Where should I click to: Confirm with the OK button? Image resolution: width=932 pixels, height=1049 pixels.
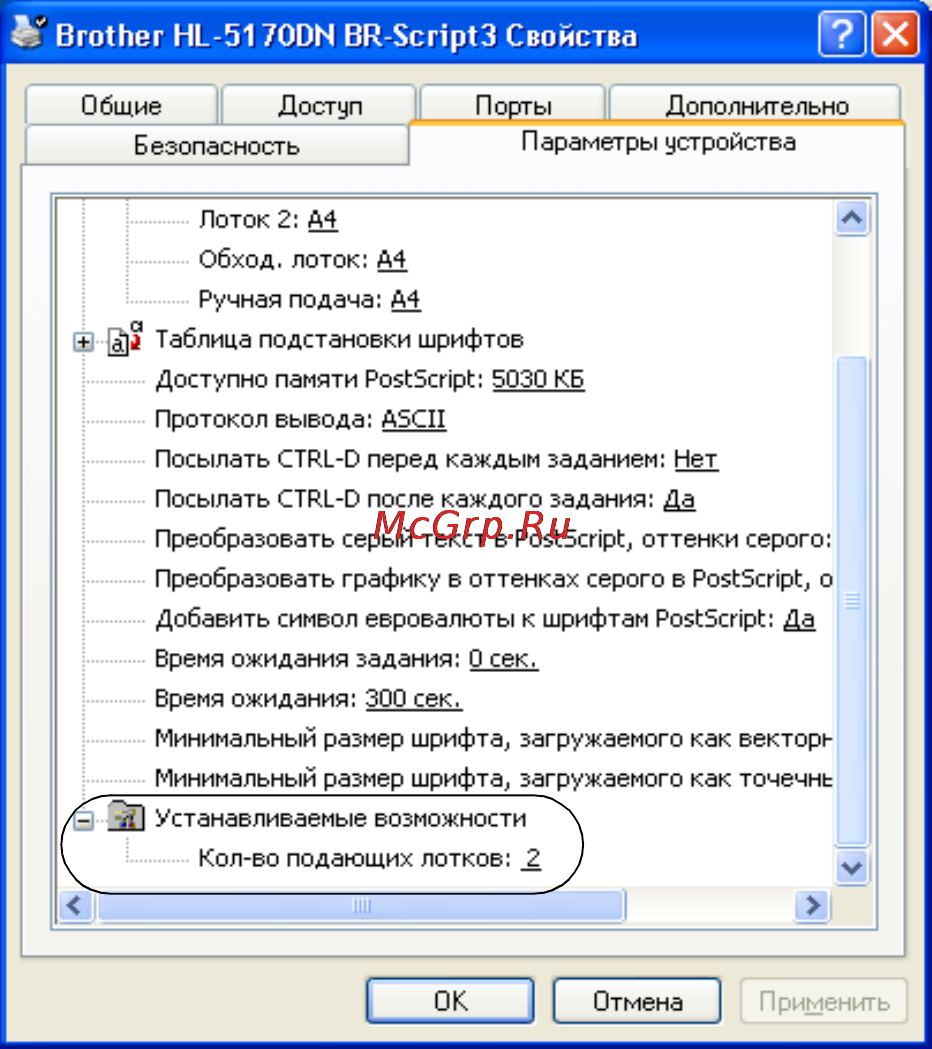[x=450, y=1001]
